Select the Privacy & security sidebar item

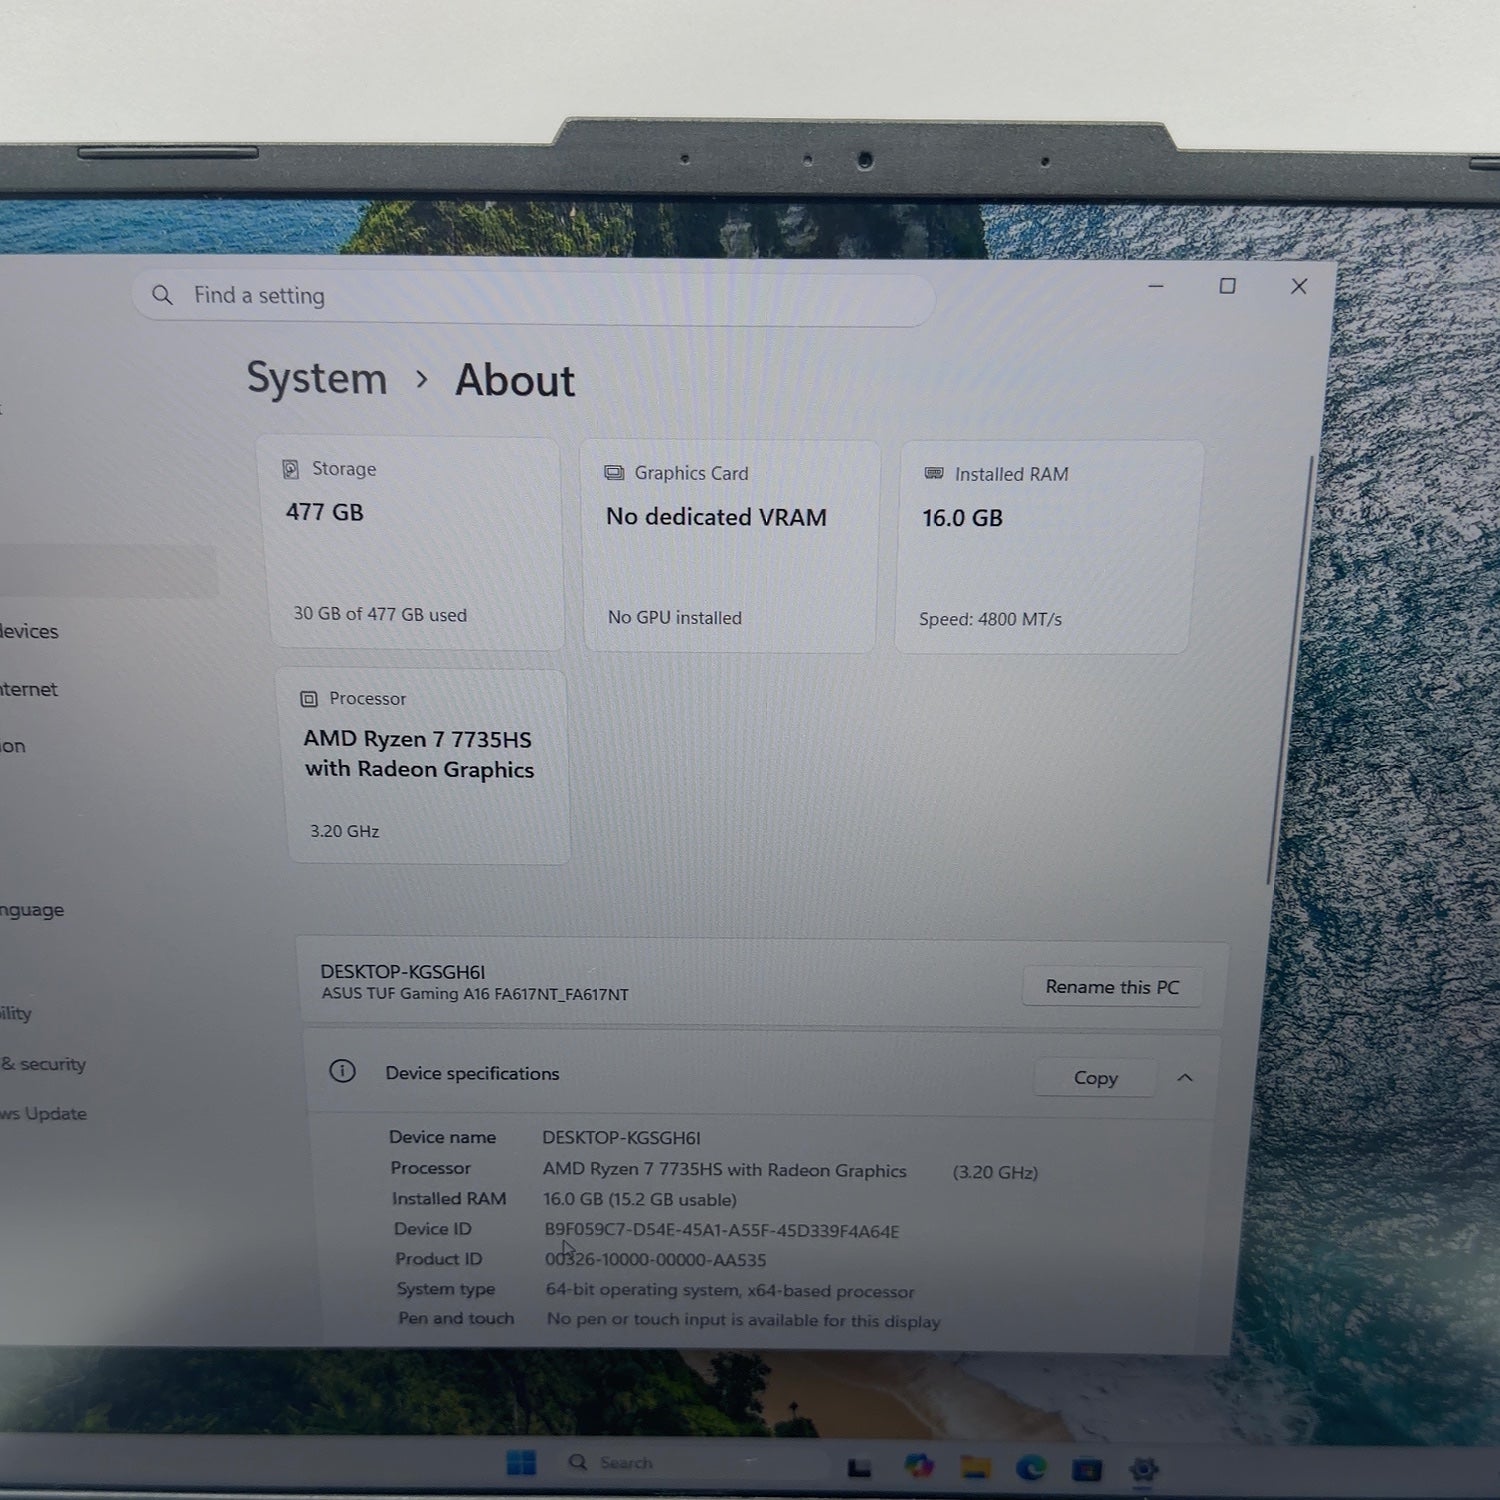click(x=44, y=1064)
